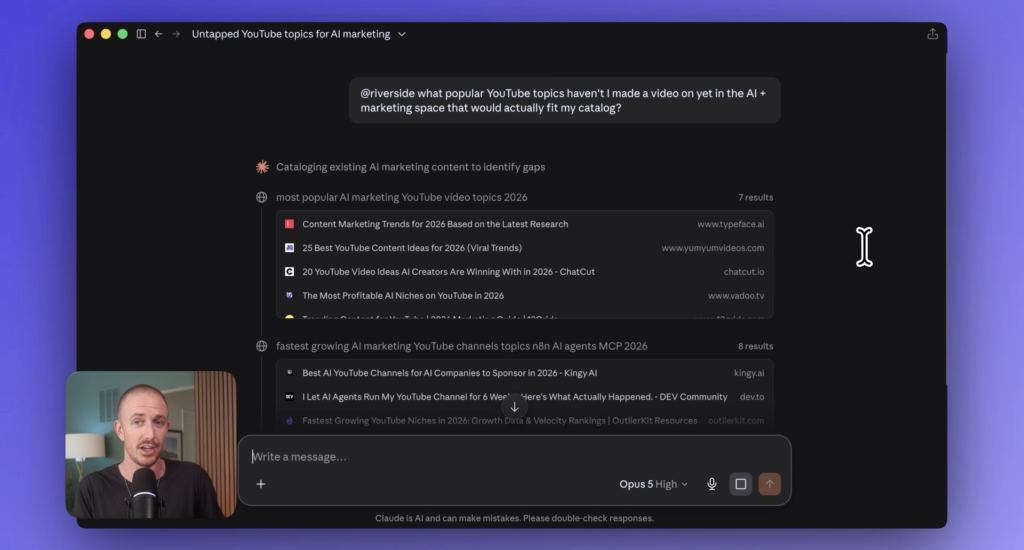
Task: Click globe icon beside 'most popular AI marketing' search
Action: click(x=261, y=197)
